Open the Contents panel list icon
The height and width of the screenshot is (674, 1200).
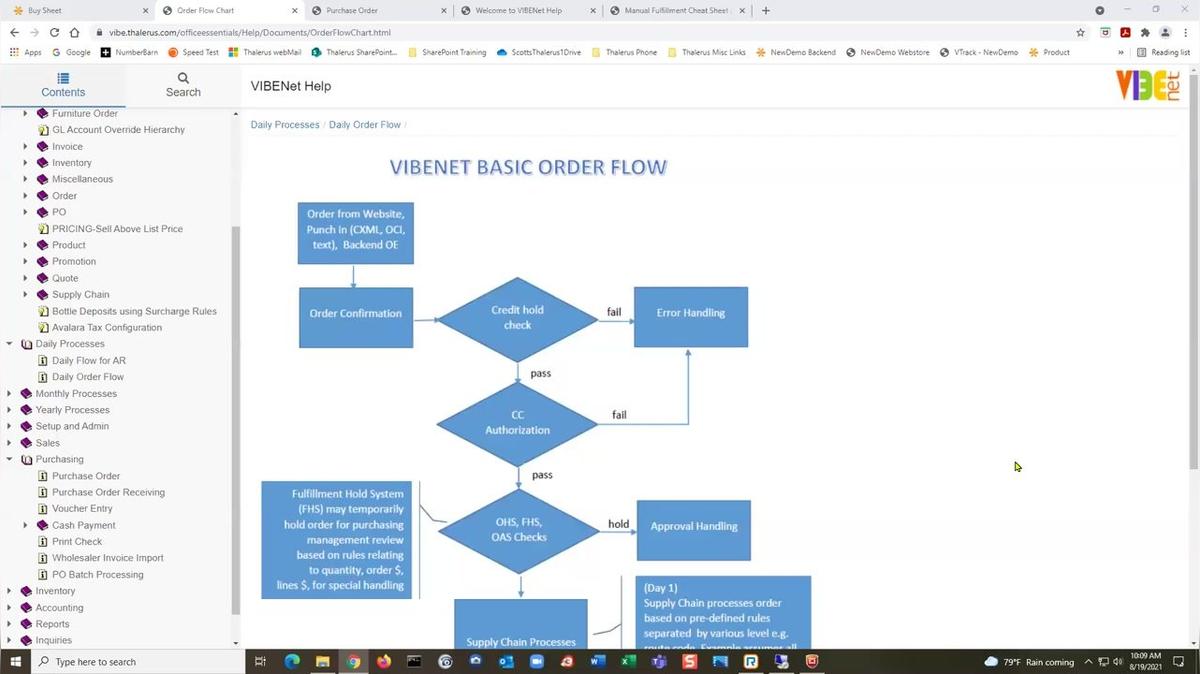63,77
